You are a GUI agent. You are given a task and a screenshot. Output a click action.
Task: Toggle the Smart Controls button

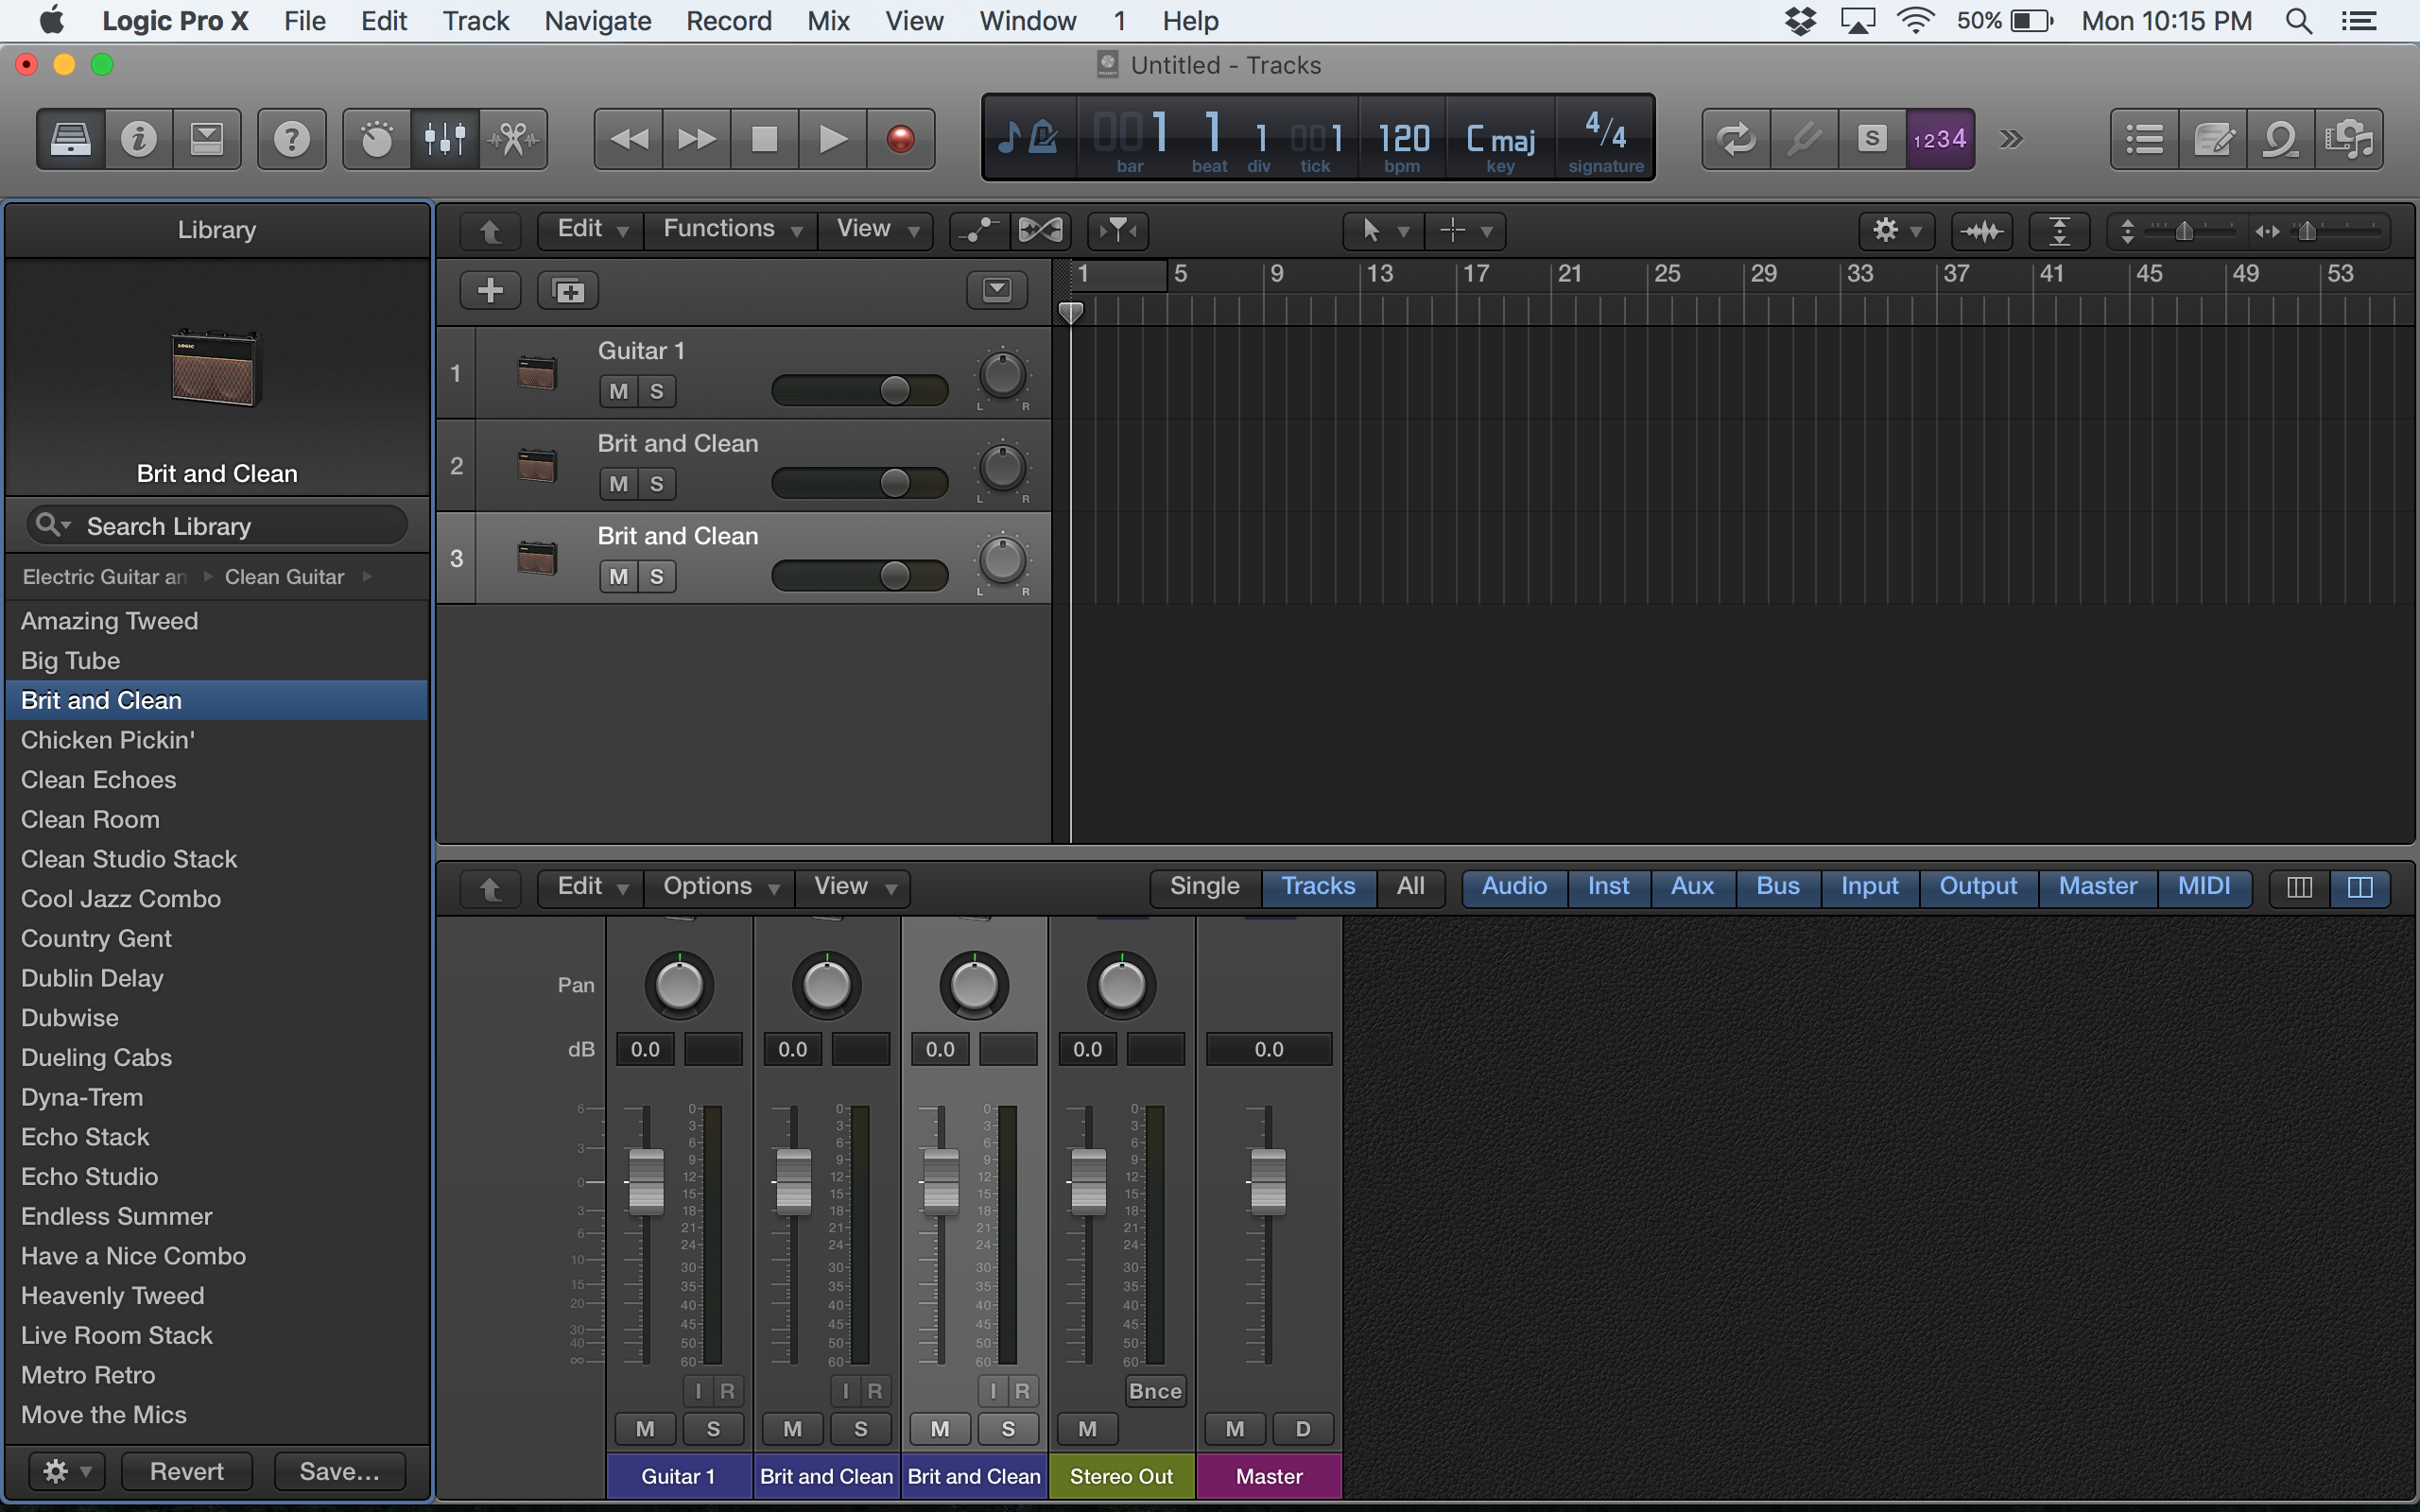pos(376,139)
